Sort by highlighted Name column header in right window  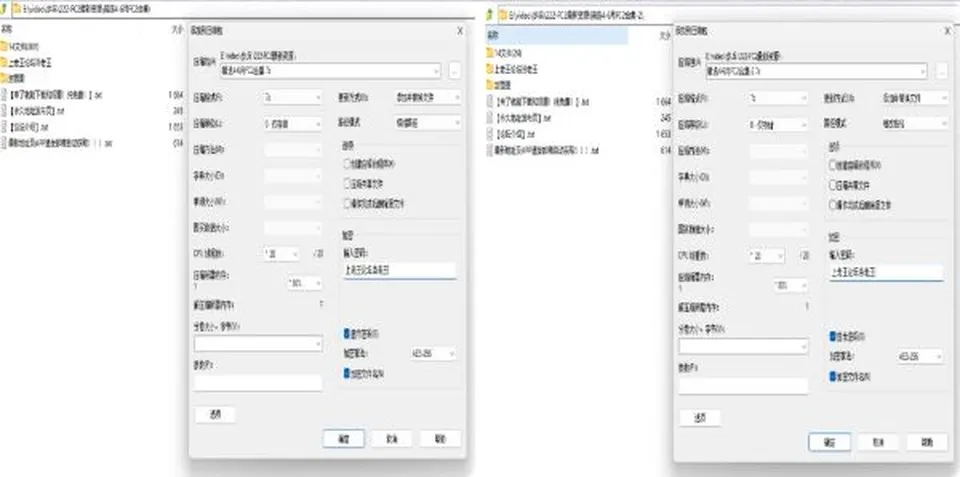click(x=557, y=36)
